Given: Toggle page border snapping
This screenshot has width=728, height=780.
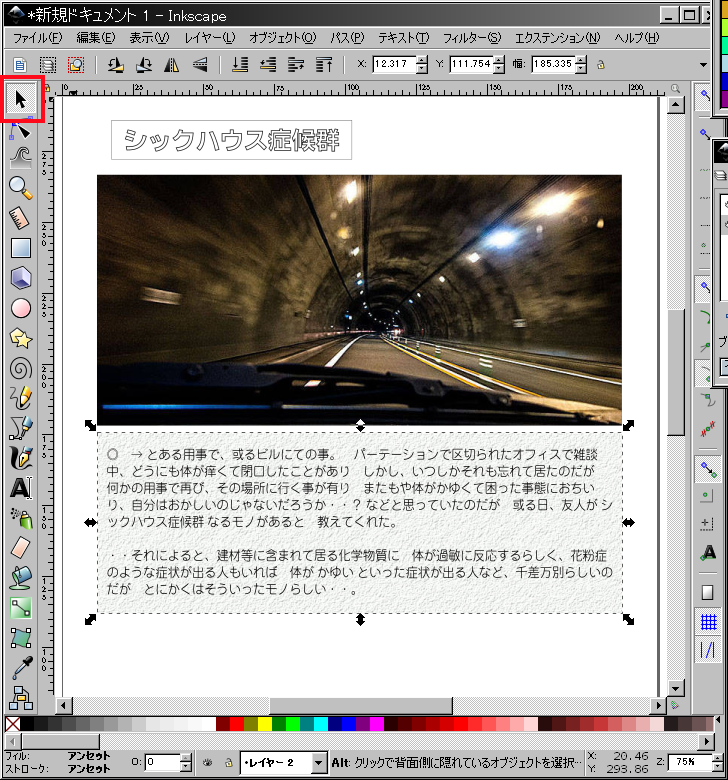Looking at the screenshot, I should [x=707, y=591].
